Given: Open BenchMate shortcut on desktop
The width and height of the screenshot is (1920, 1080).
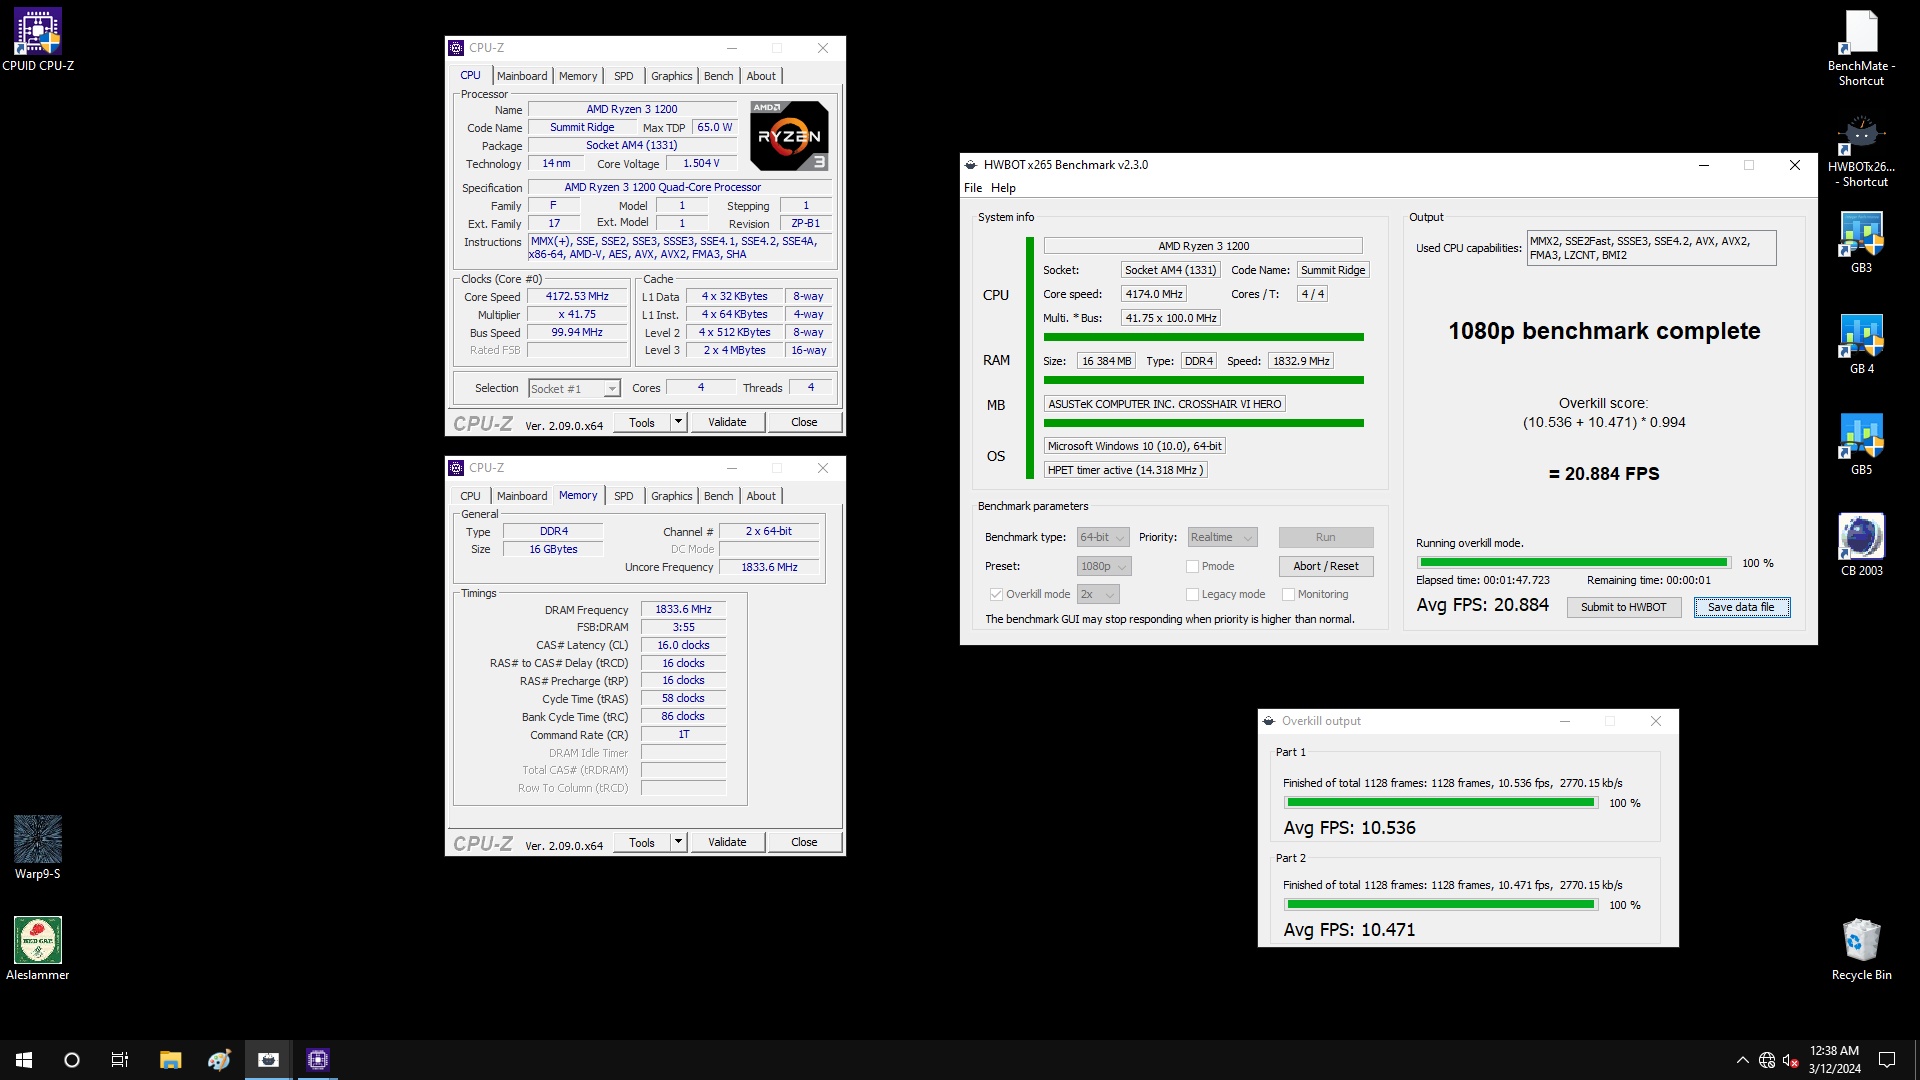Looking at the screenshot, I should [1861, 48].
